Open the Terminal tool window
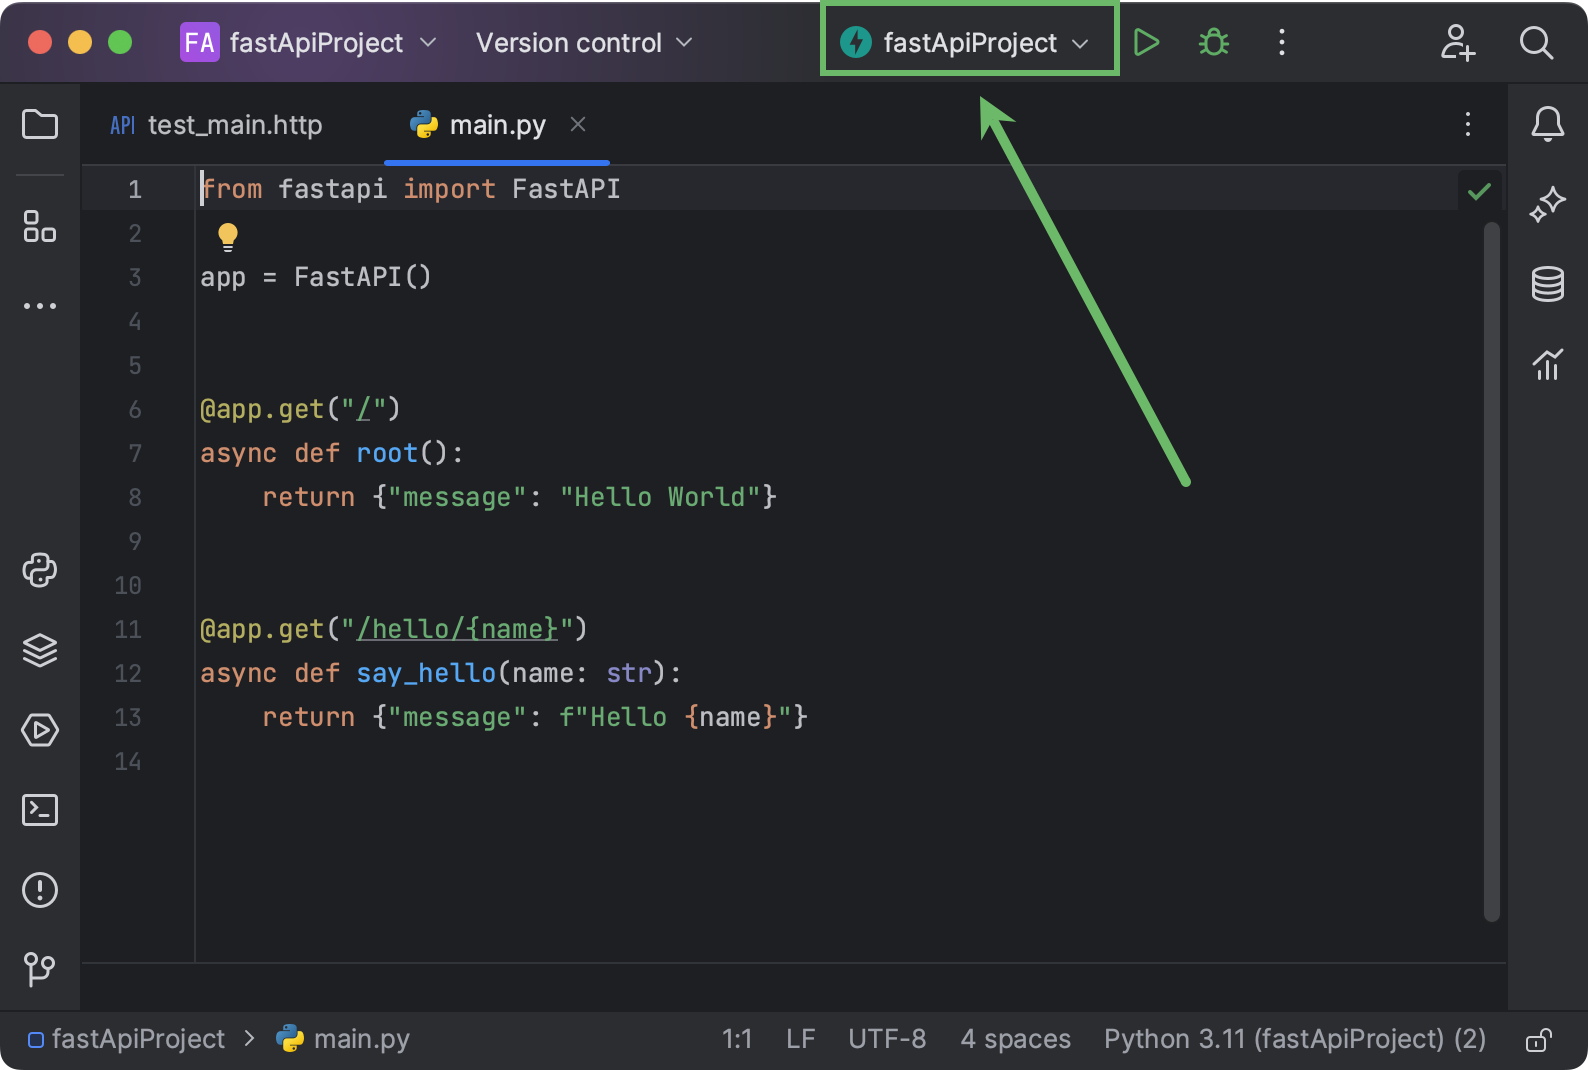Image resolution: width=1588 pixels, height=1070 pixels. [x=40, y=810]
